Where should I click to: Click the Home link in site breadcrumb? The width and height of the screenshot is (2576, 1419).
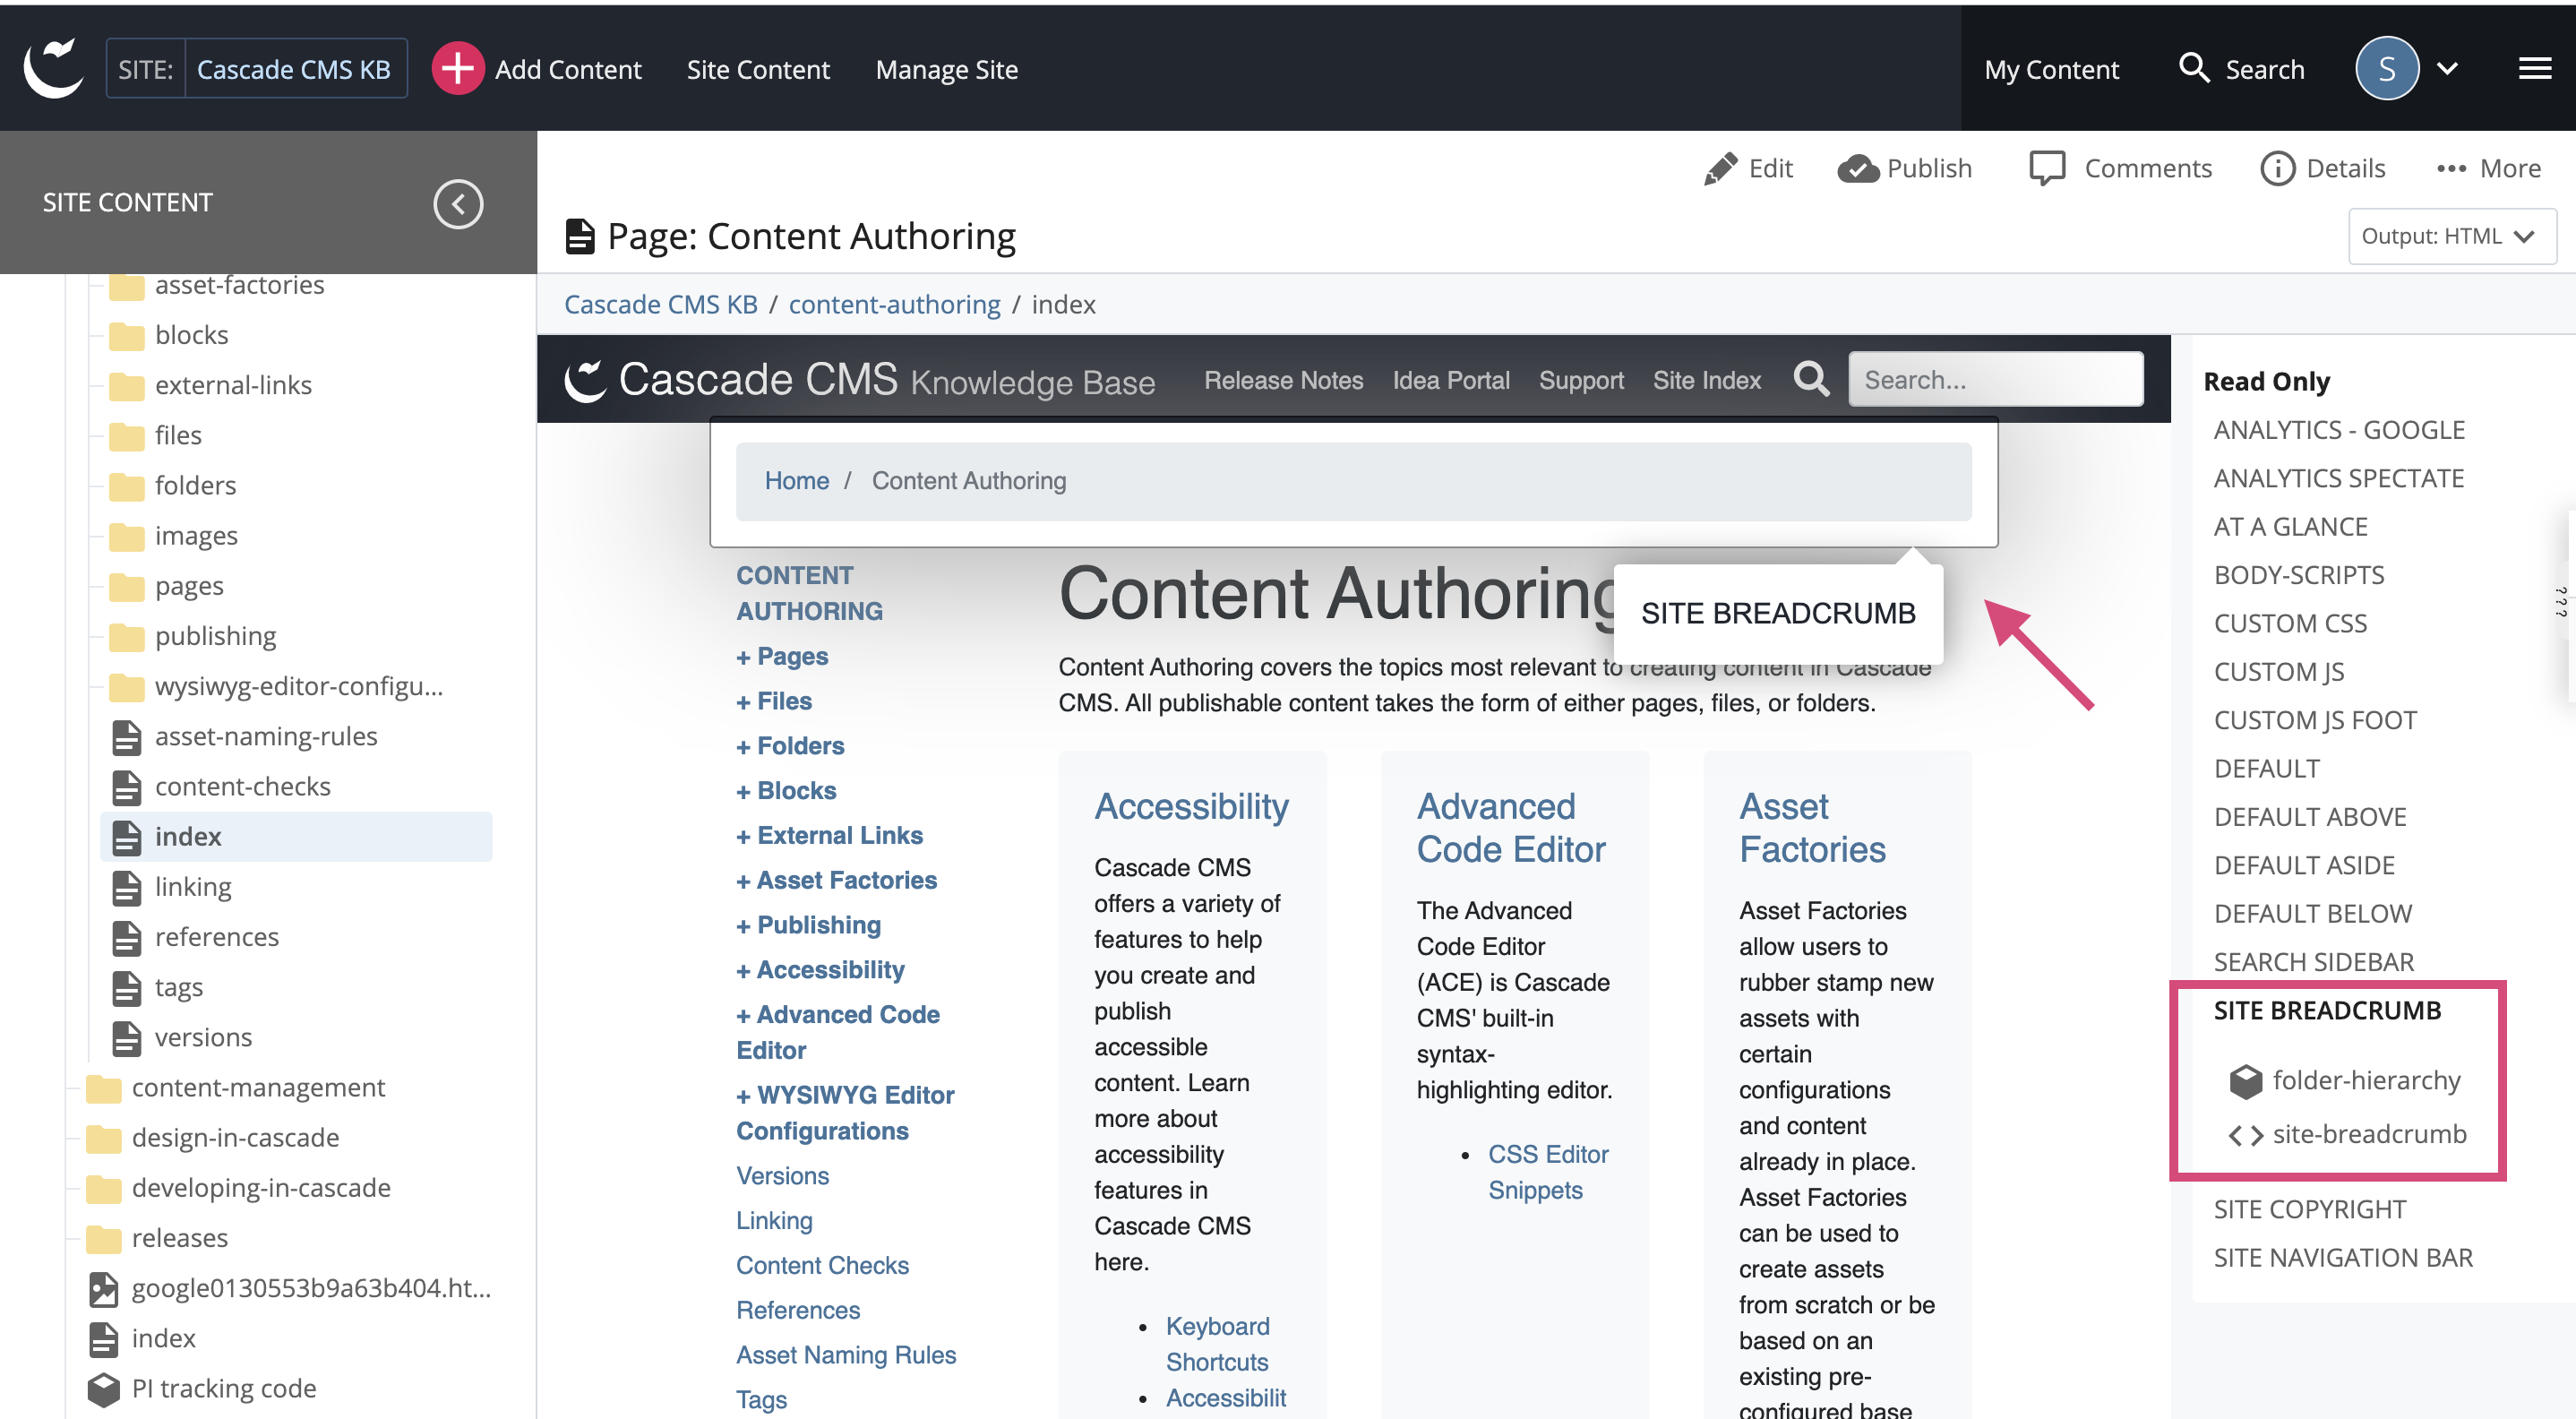[x=796, y=481]
